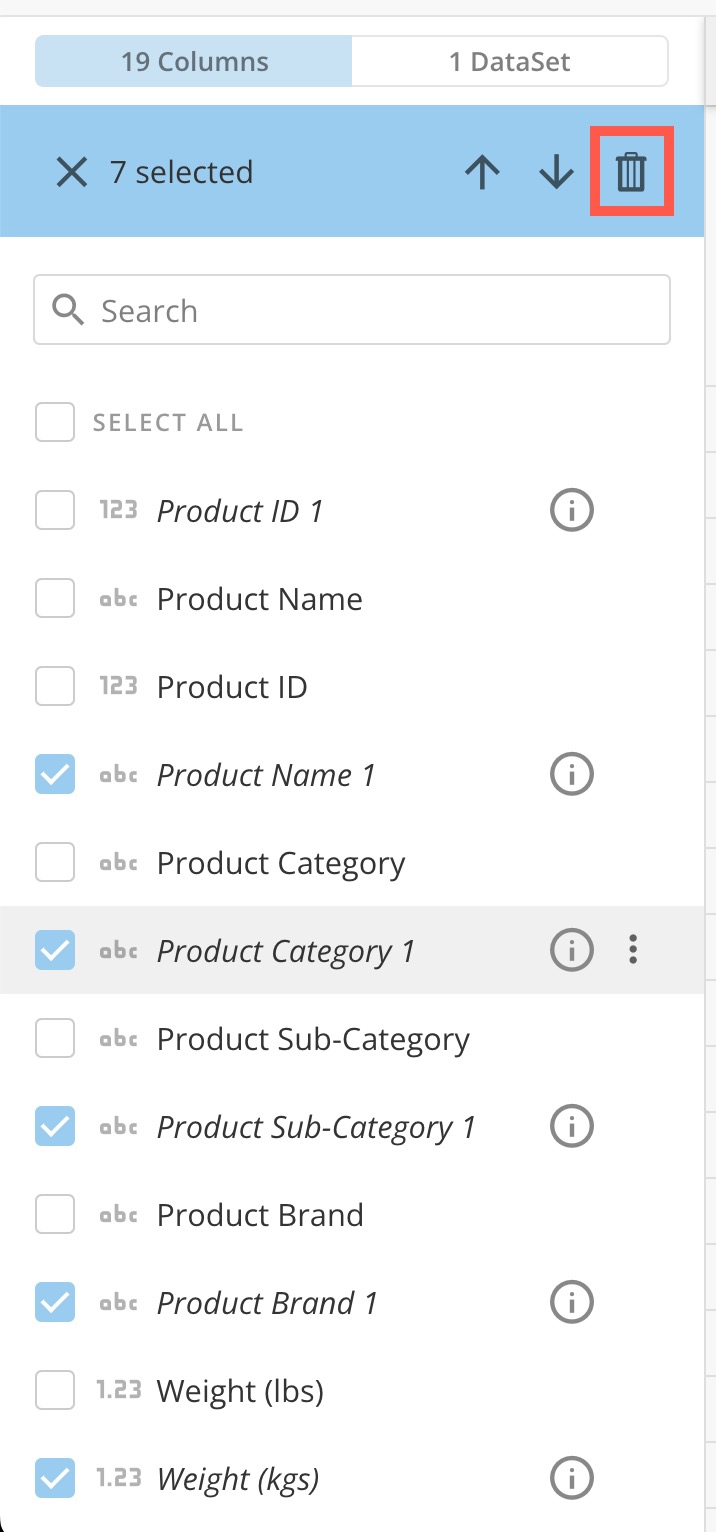This screenshot has width=716, height=1532.
Task: Click the Product Sub-Category column name
Action: 313,1039
